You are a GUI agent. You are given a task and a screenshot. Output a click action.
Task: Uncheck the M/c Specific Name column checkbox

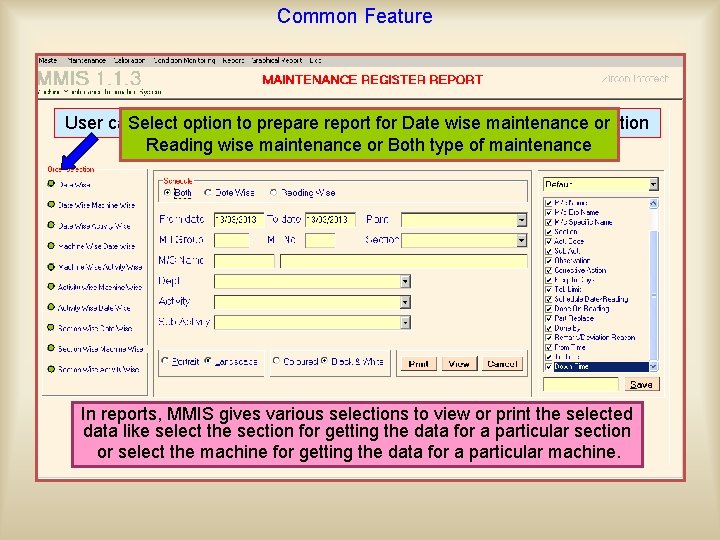point(548,222)
